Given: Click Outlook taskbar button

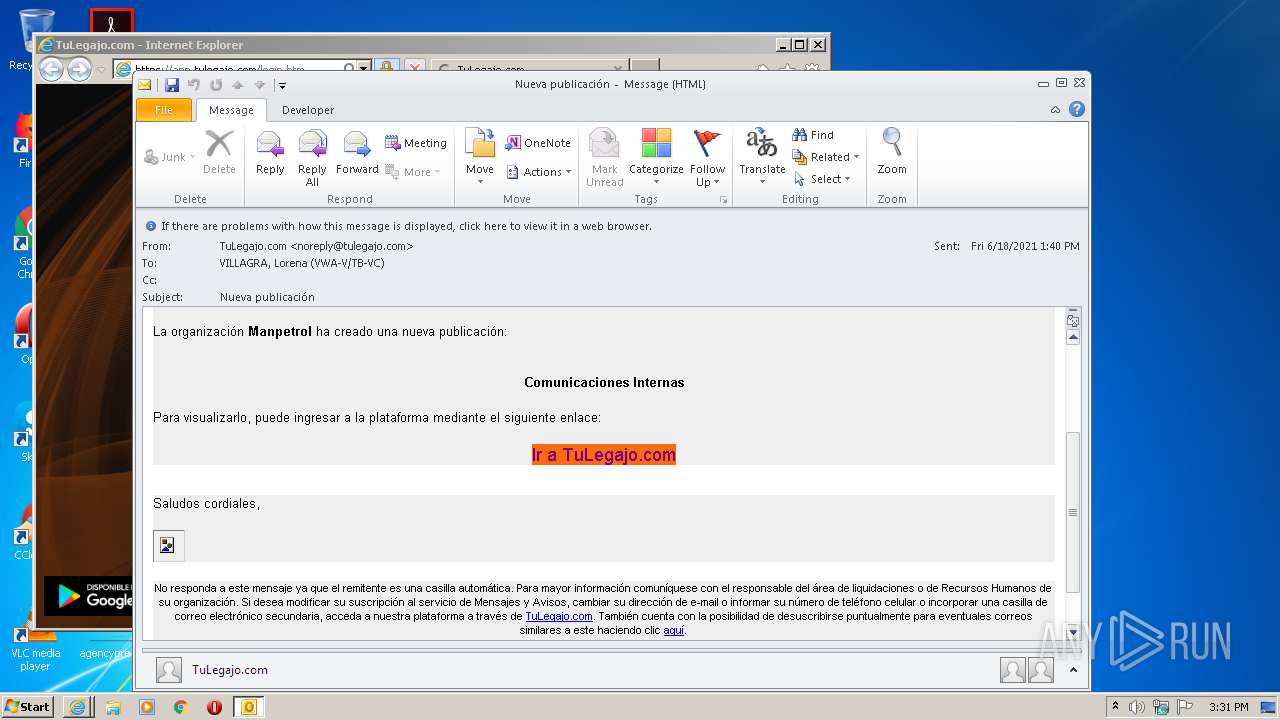Looking at the screenshot, I should tap(249, 707).
